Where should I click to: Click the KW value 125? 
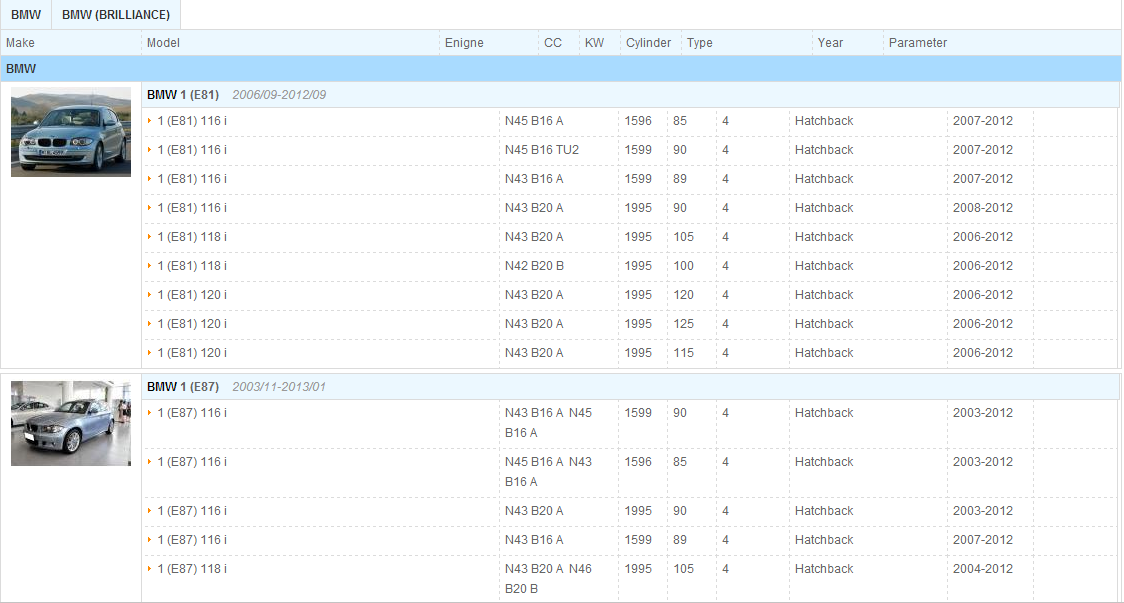683,324
